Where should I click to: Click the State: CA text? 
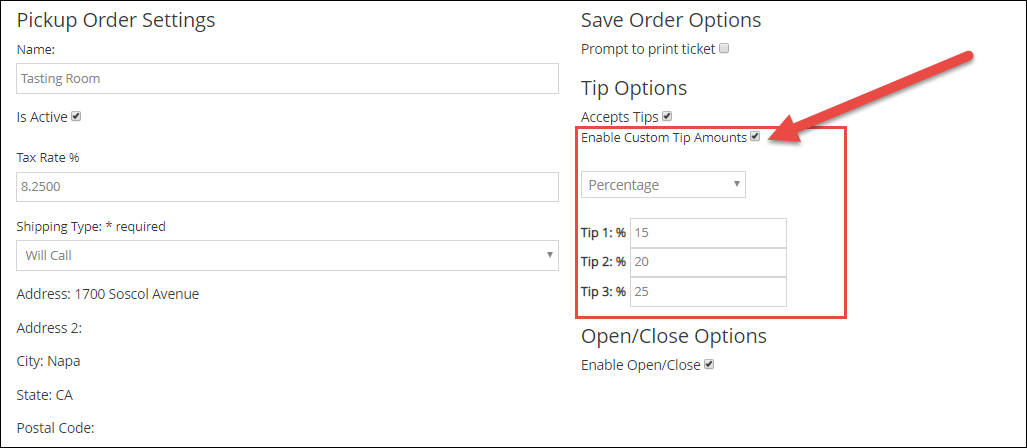pos(44,395)
